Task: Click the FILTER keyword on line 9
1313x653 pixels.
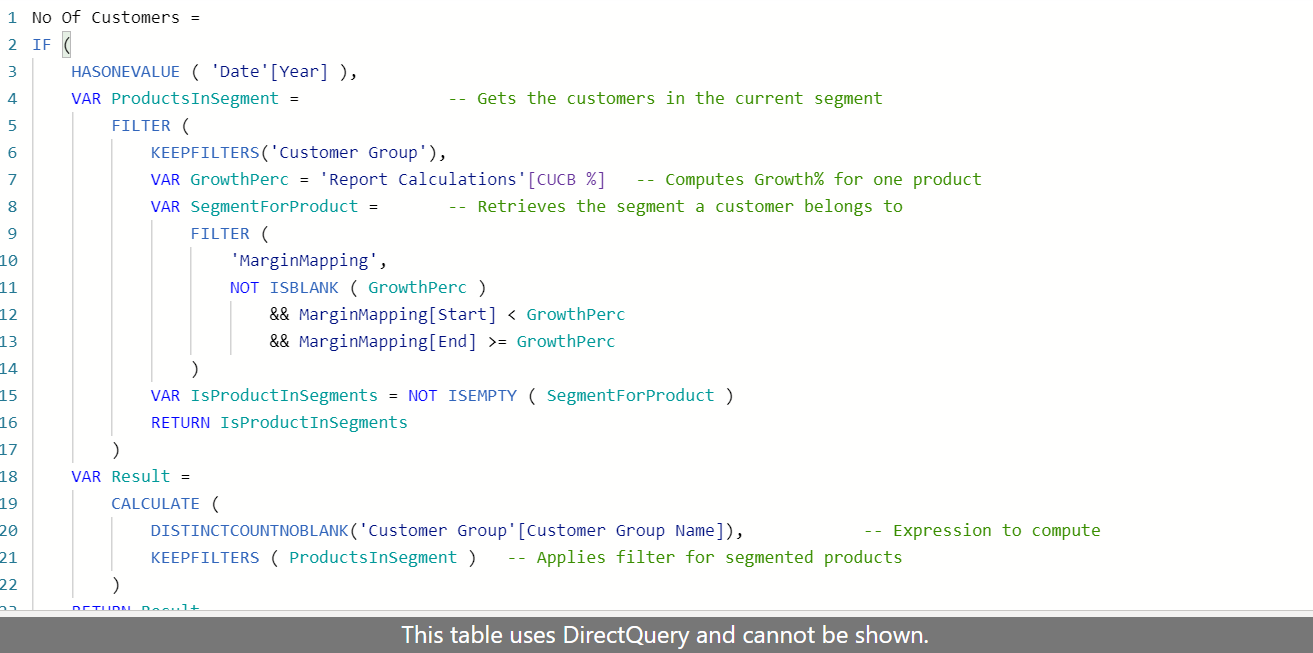Action: coord(220,233)
